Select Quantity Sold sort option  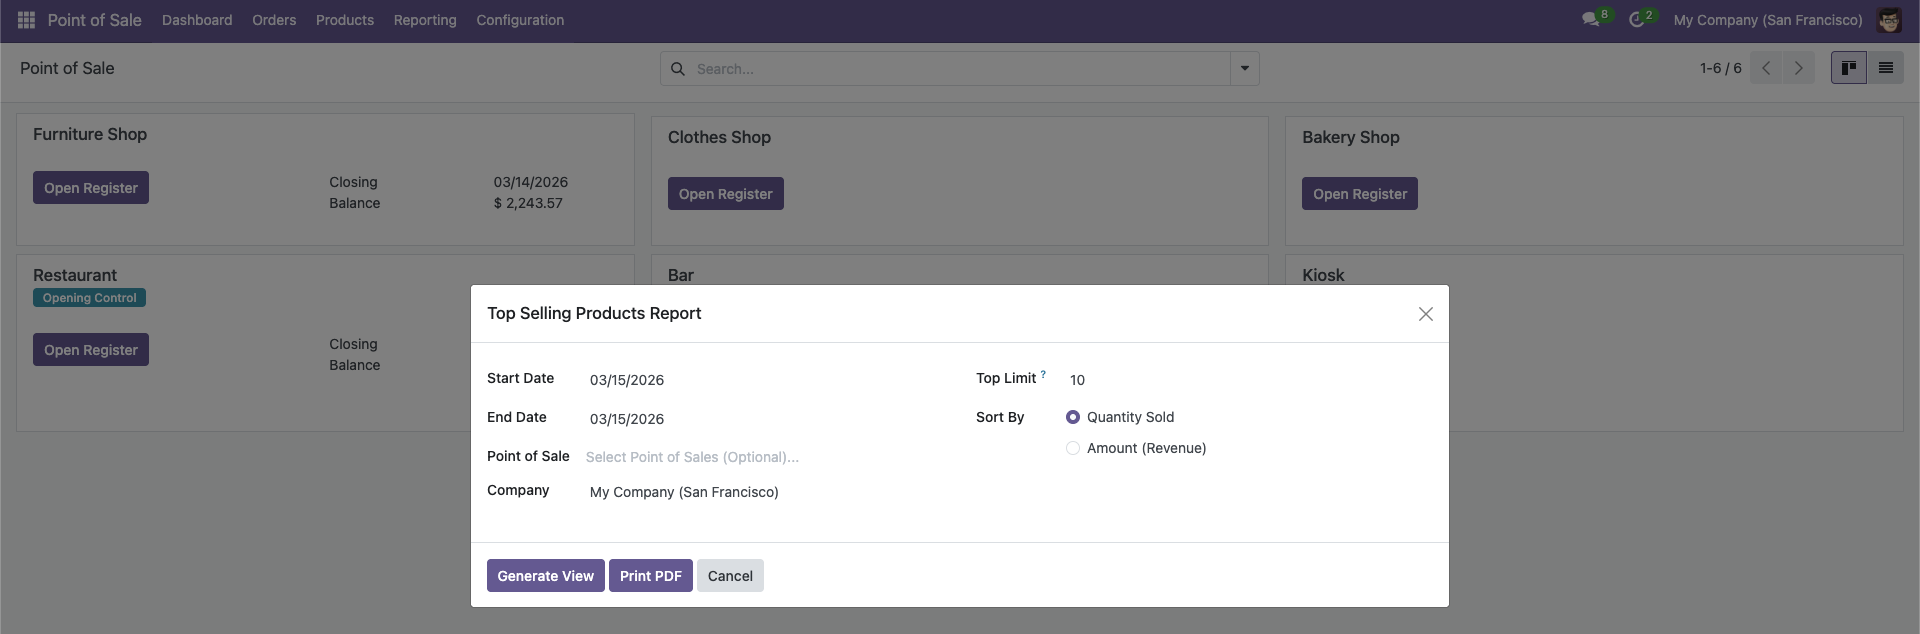[1073, 417]
